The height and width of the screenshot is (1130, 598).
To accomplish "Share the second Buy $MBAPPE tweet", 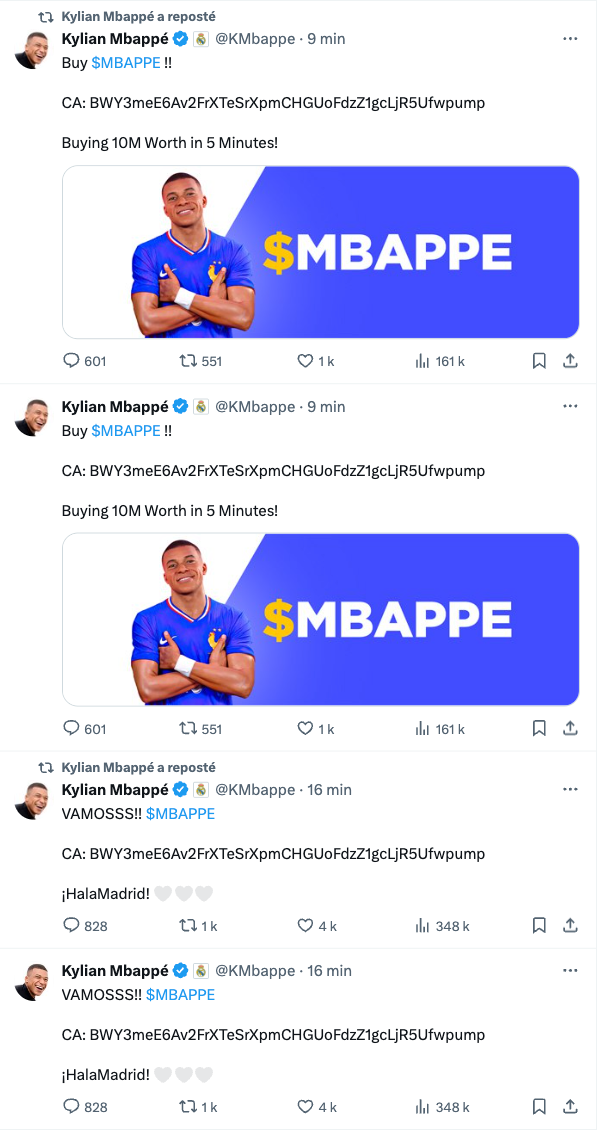I will (x=570, y=729).
